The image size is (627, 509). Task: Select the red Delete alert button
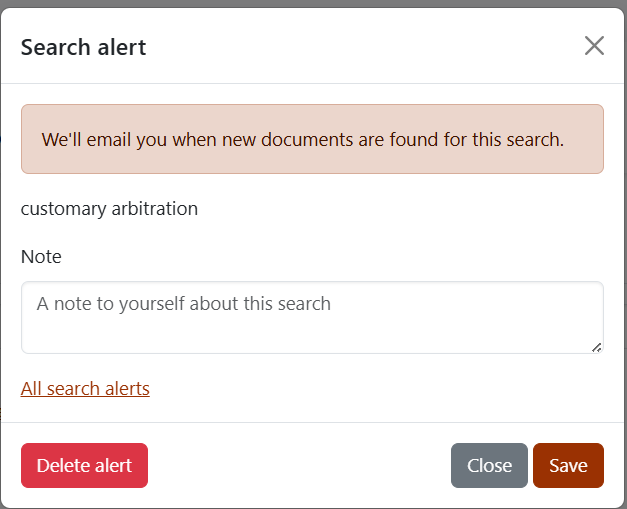pyautogui.click(x=84, y=465)
